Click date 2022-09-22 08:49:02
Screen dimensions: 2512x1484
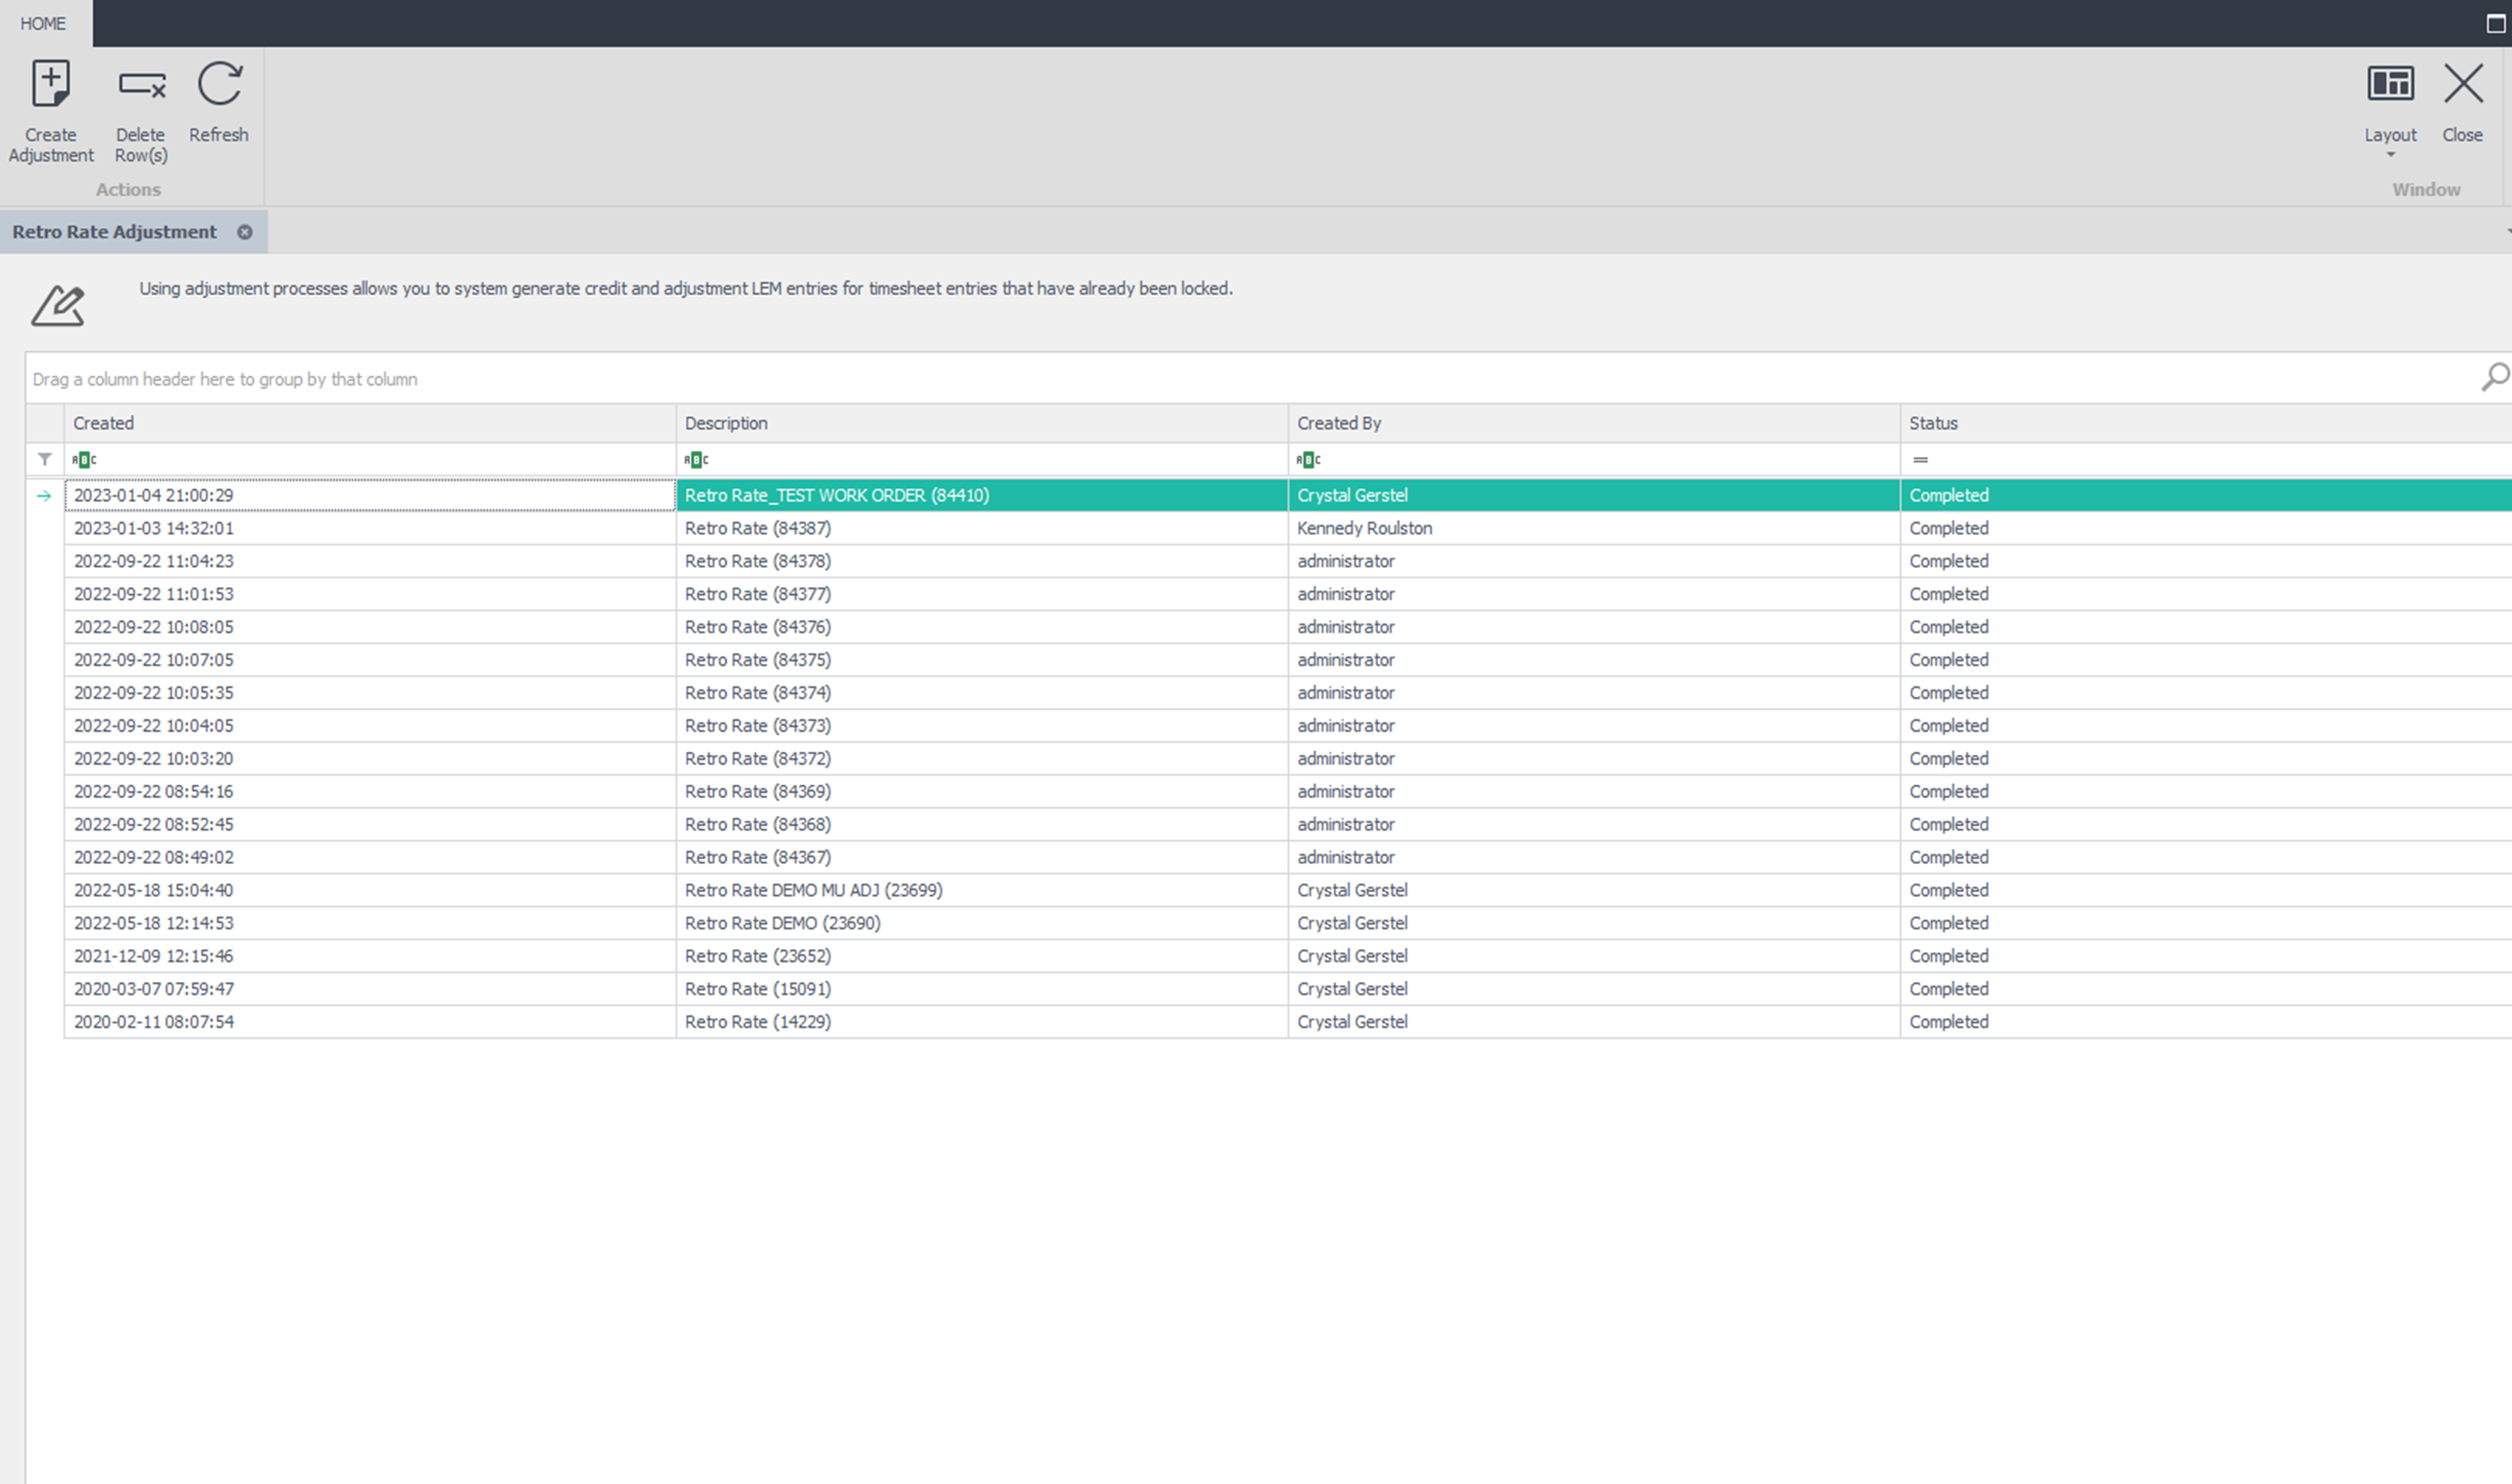coord(153,857)
